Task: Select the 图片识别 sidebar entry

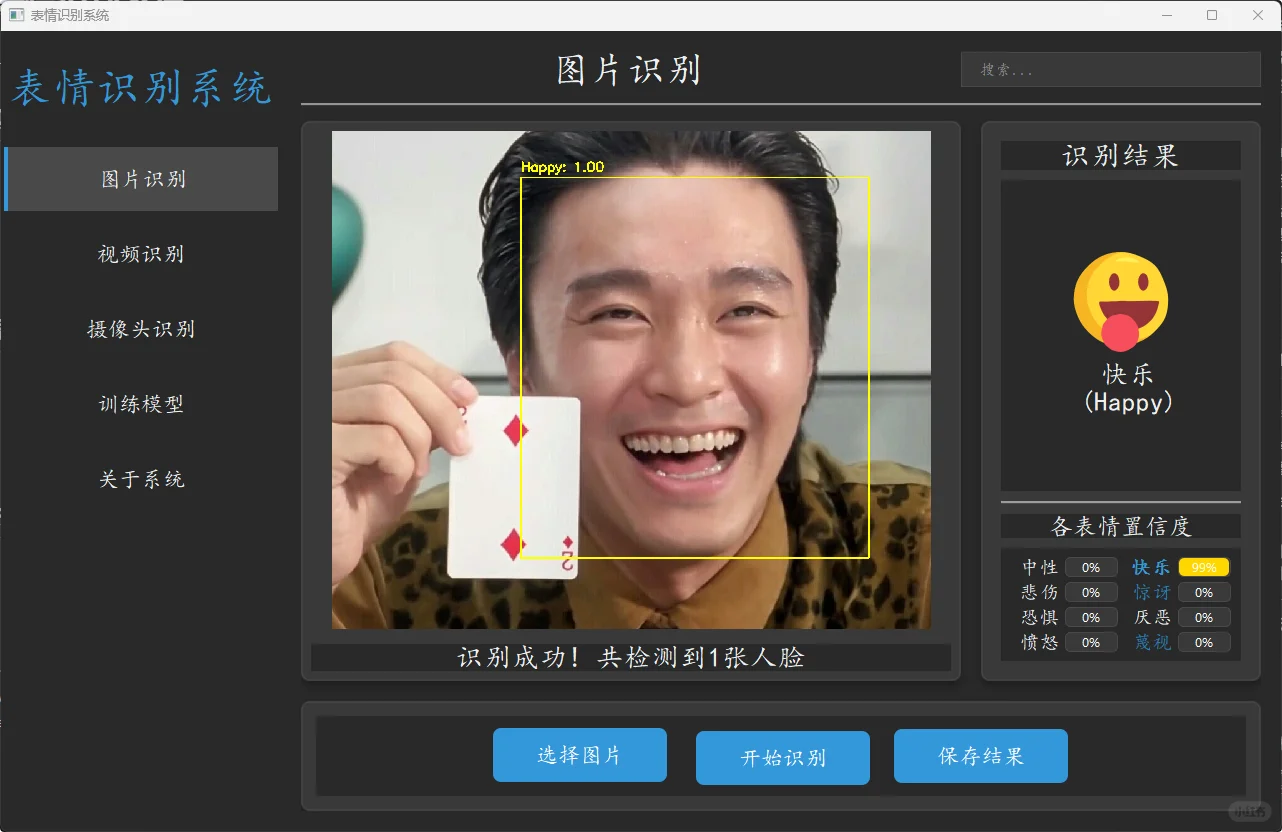Action: tap(140, 179)
